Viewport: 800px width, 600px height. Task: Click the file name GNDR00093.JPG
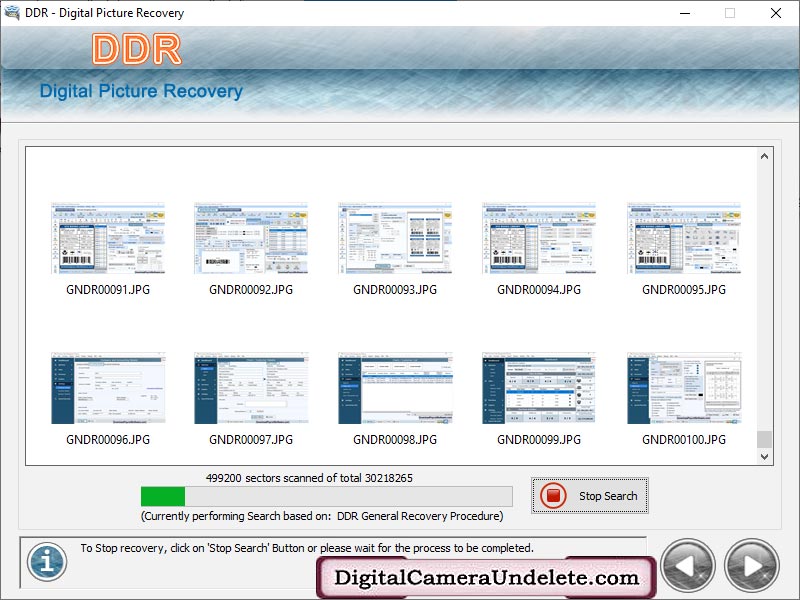point(395,290)
